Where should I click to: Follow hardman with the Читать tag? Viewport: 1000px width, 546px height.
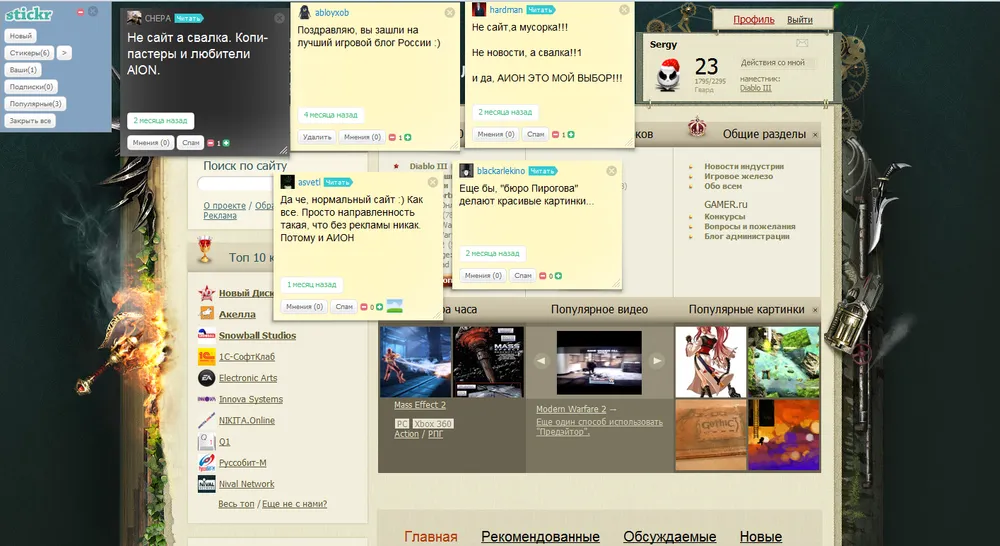[541, 10]
